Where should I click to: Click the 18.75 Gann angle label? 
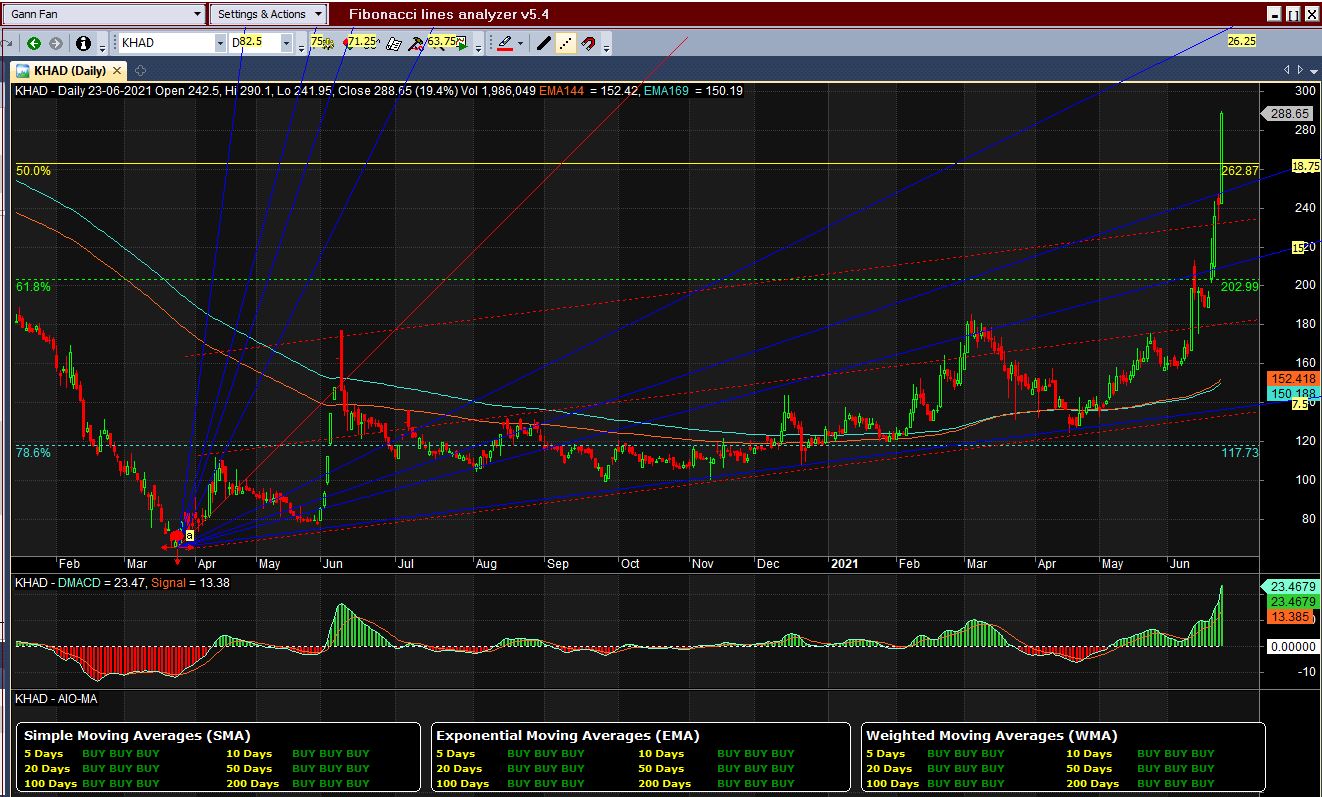[x=1305, y=166]
